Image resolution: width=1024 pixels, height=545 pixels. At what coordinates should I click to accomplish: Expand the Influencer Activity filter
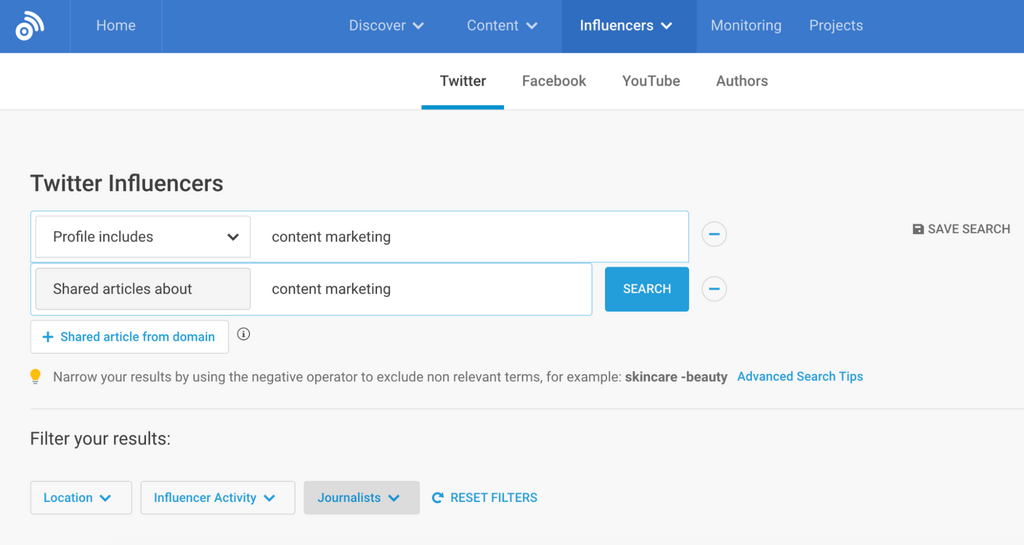coord(217,497)
